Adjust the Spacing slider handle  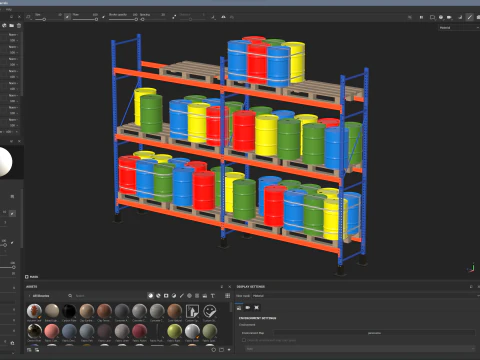click(142, 20)
